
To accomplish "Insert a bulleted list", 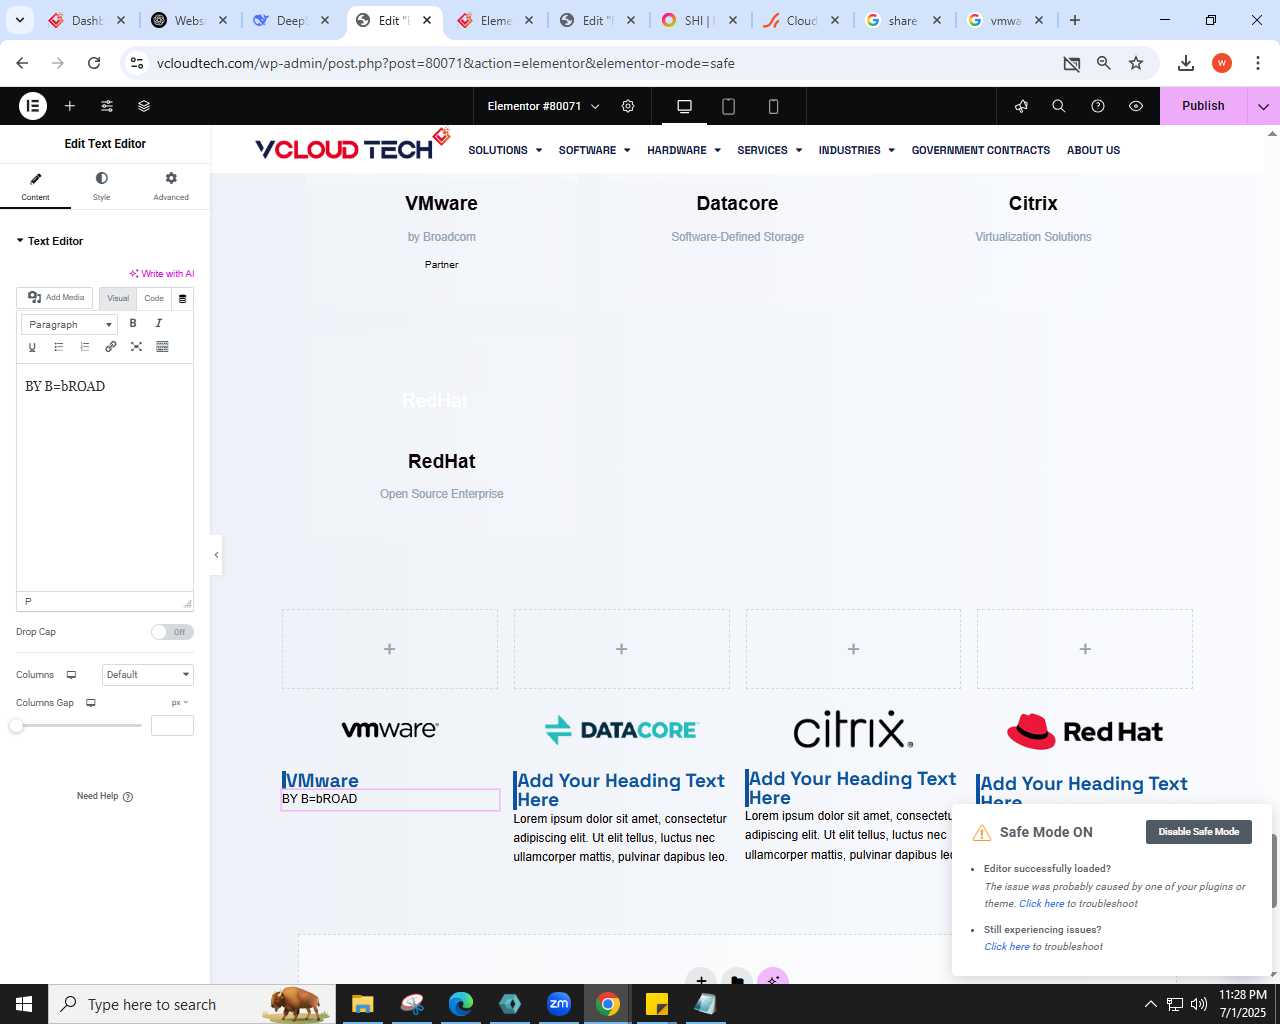I will (x=58, y=347).
